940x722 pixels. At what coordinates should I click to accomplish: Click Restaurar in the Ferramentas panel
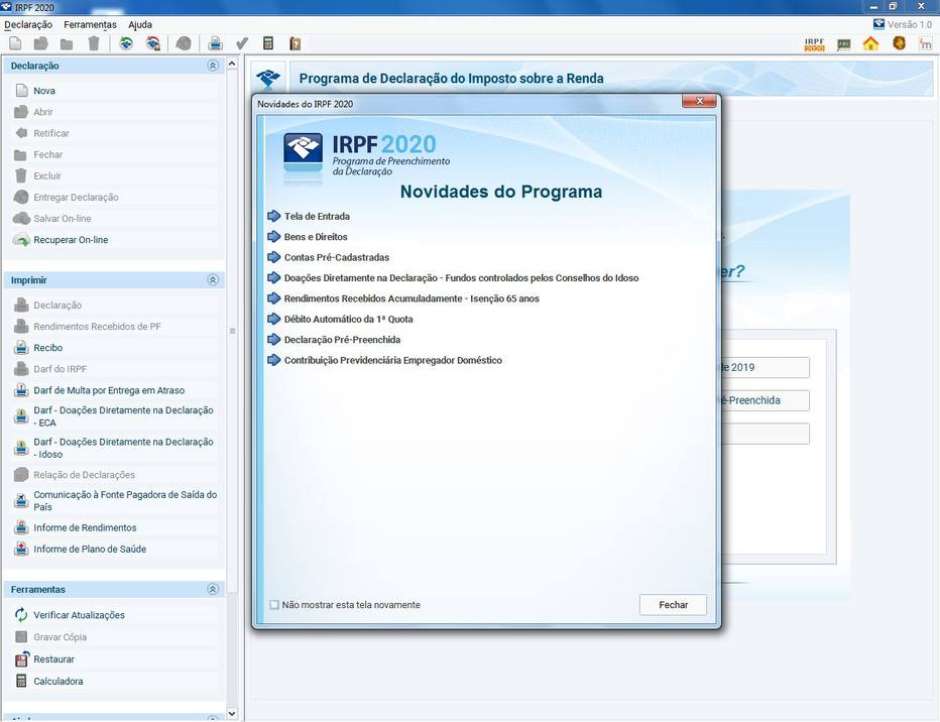(54, 659)
